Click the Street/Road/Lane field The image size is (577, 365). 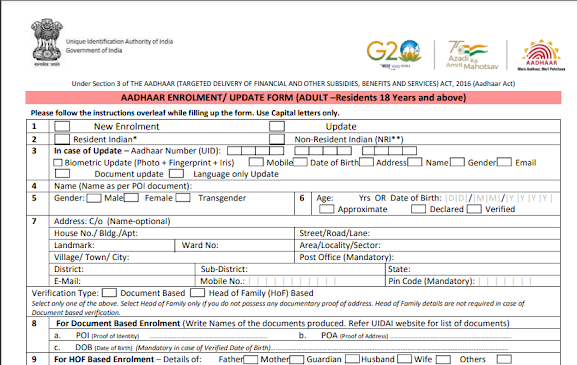428,233
